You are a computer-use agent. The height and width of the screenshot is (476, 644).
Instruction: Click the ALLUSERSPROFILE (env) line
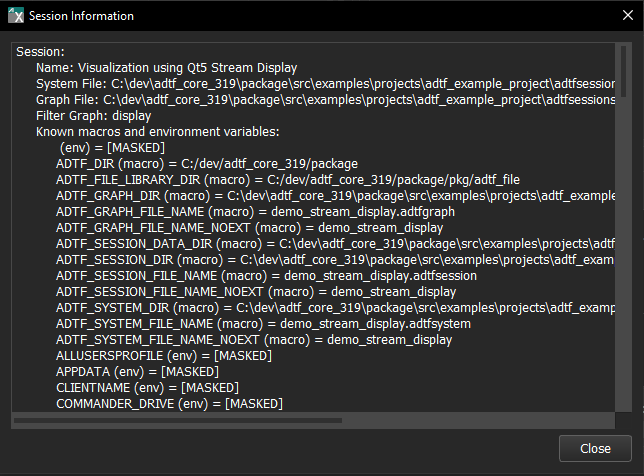pyautogui.click(x=164, y=356)
